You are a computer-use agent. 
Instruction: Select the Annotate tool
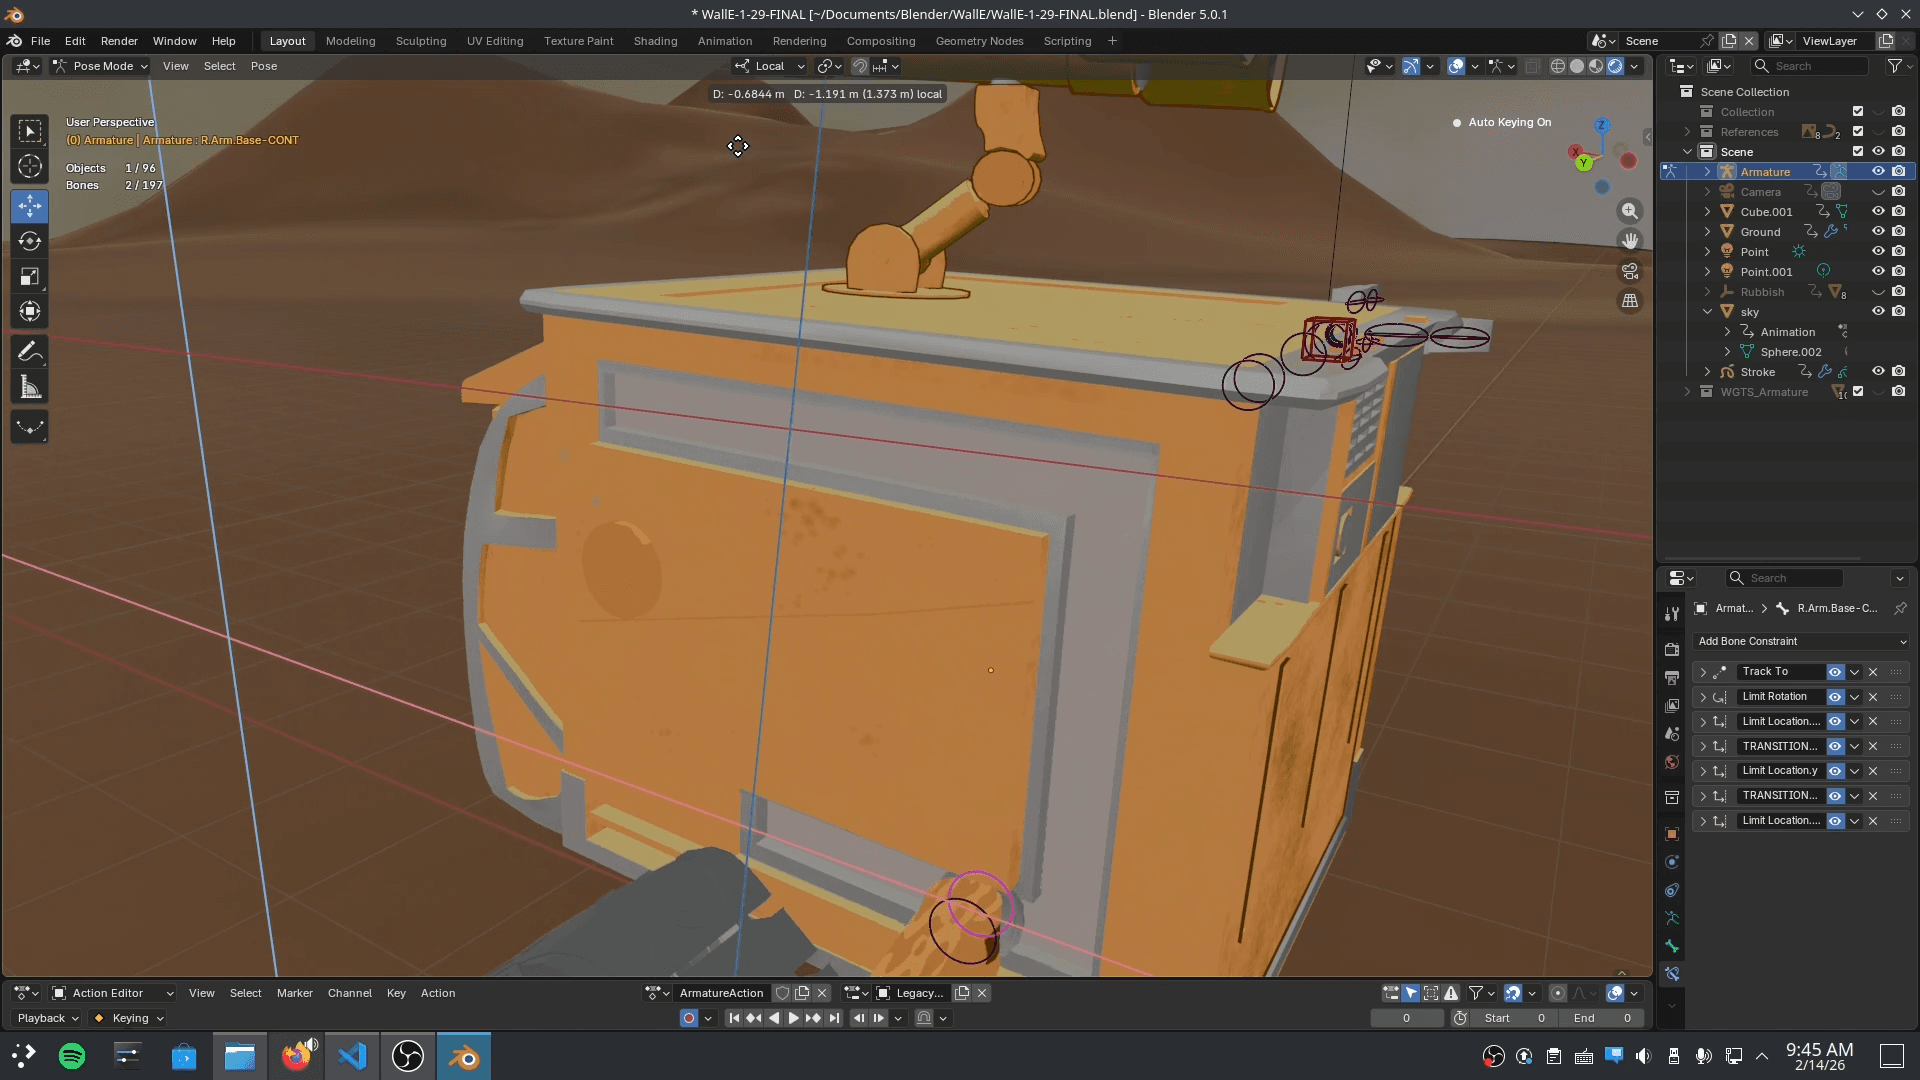click(x=30, y=350)
